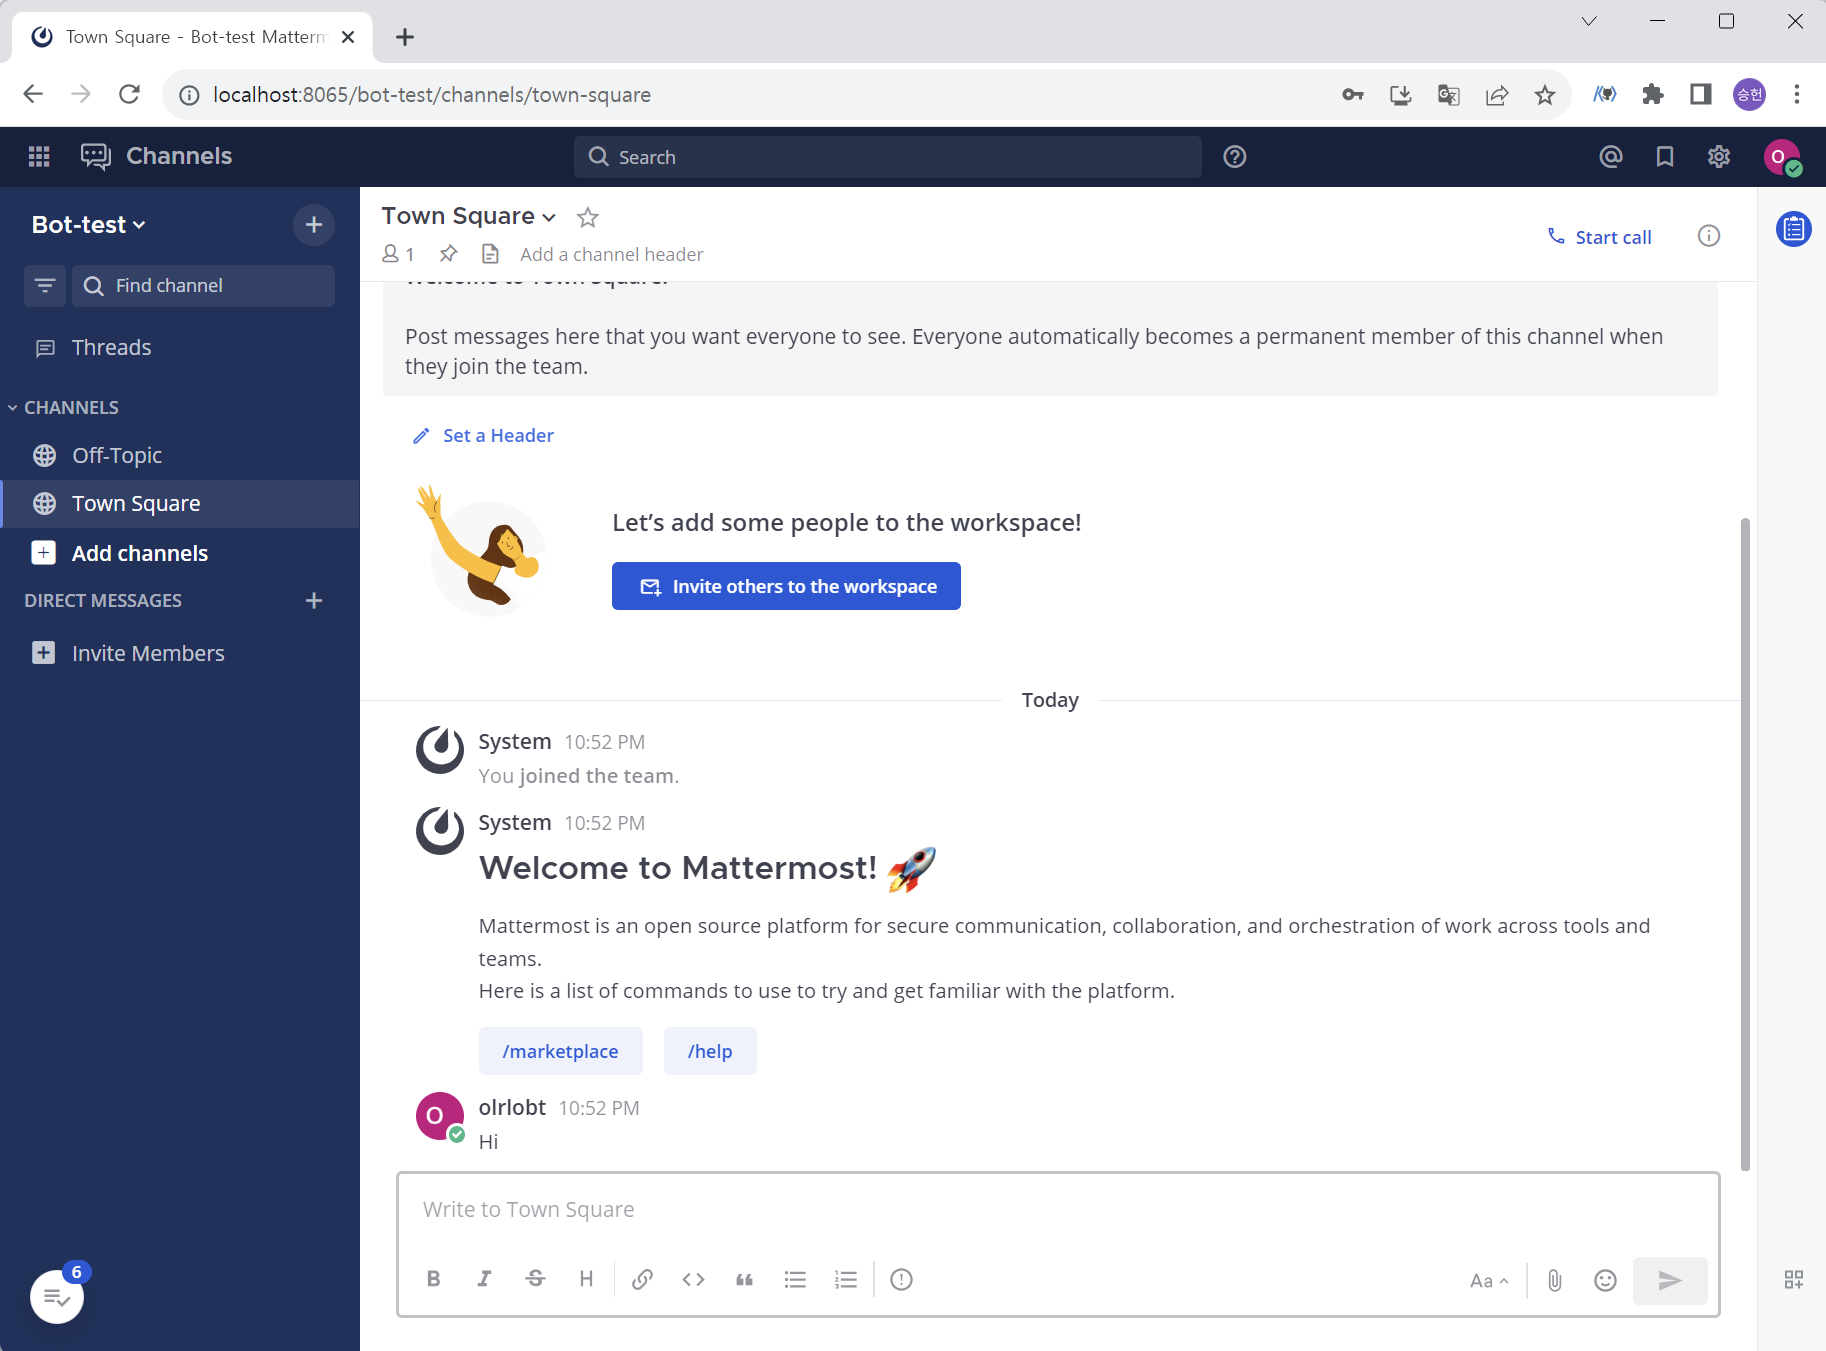This screenshot has width=1826, height=1351.
Task: Select Town Square channel in sidebar
Action: point(180,504)
